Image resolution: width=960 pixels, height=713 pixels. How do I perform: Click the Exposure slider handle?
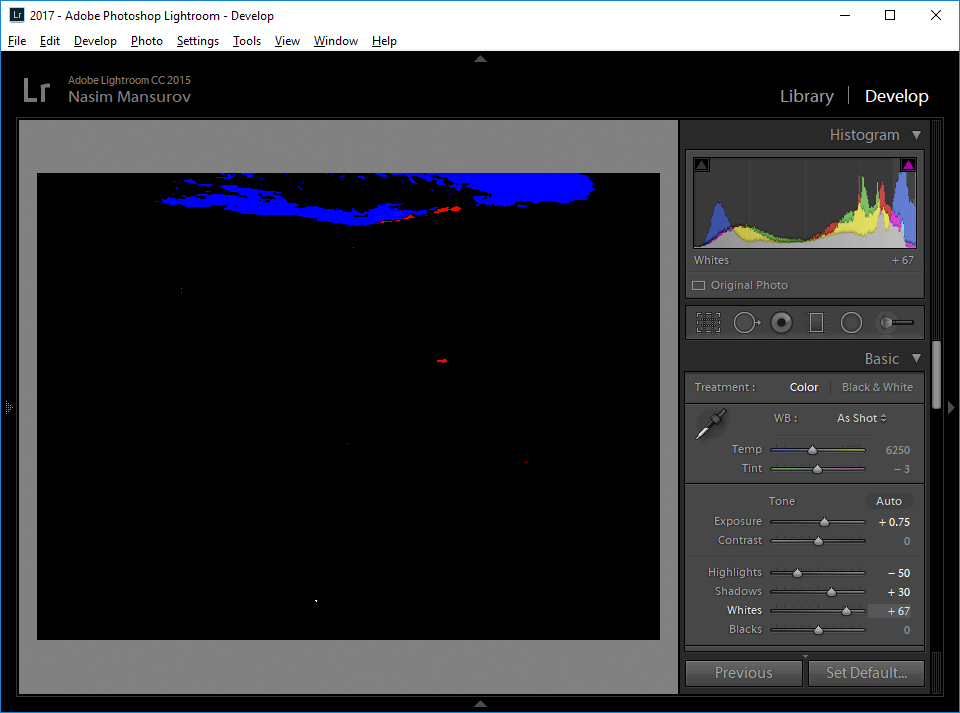[x=825, y=522]
